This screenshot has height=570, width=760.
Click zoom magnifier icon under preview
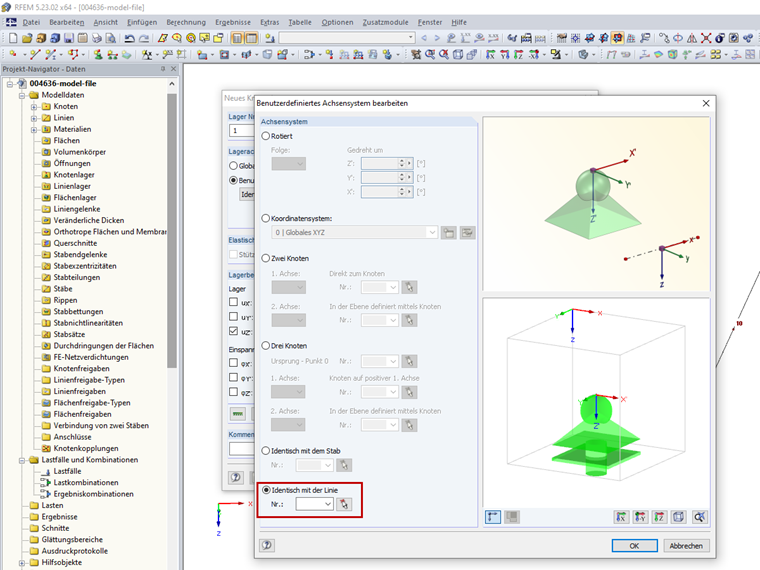(x=699, y=517)
